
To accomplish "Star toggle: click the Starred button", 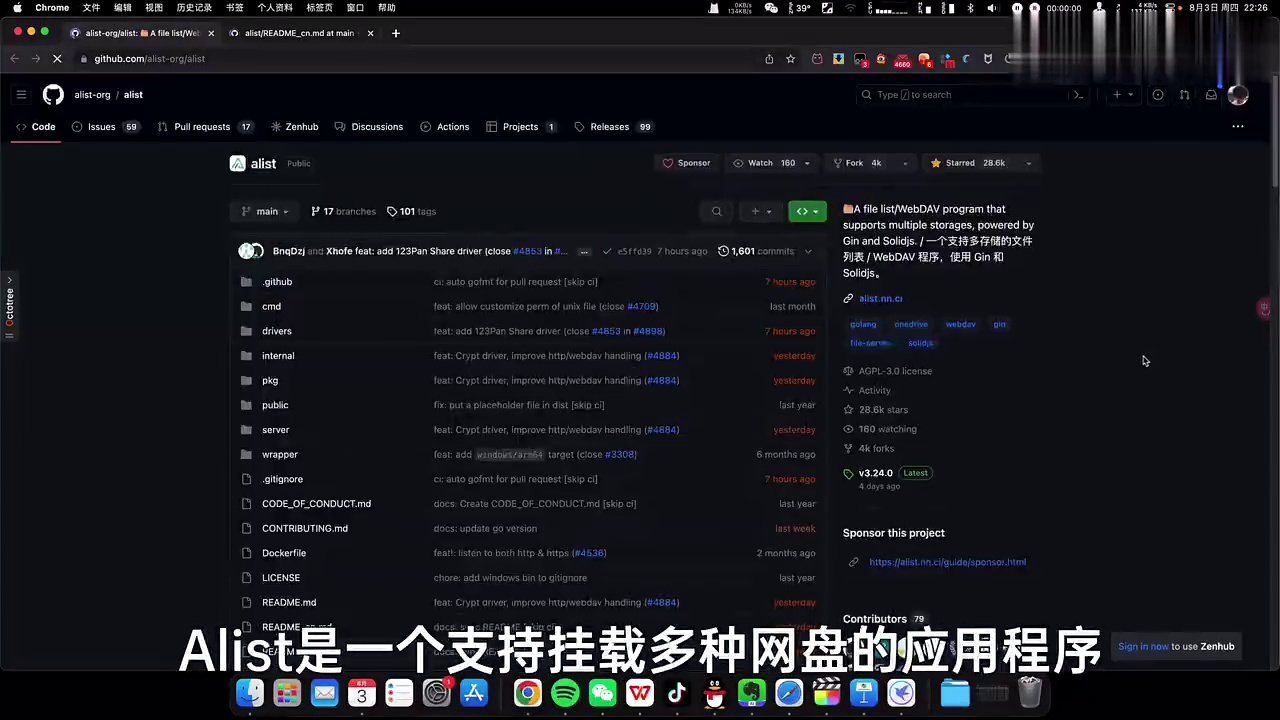I will pyautogui.click(x=968, y=163).
